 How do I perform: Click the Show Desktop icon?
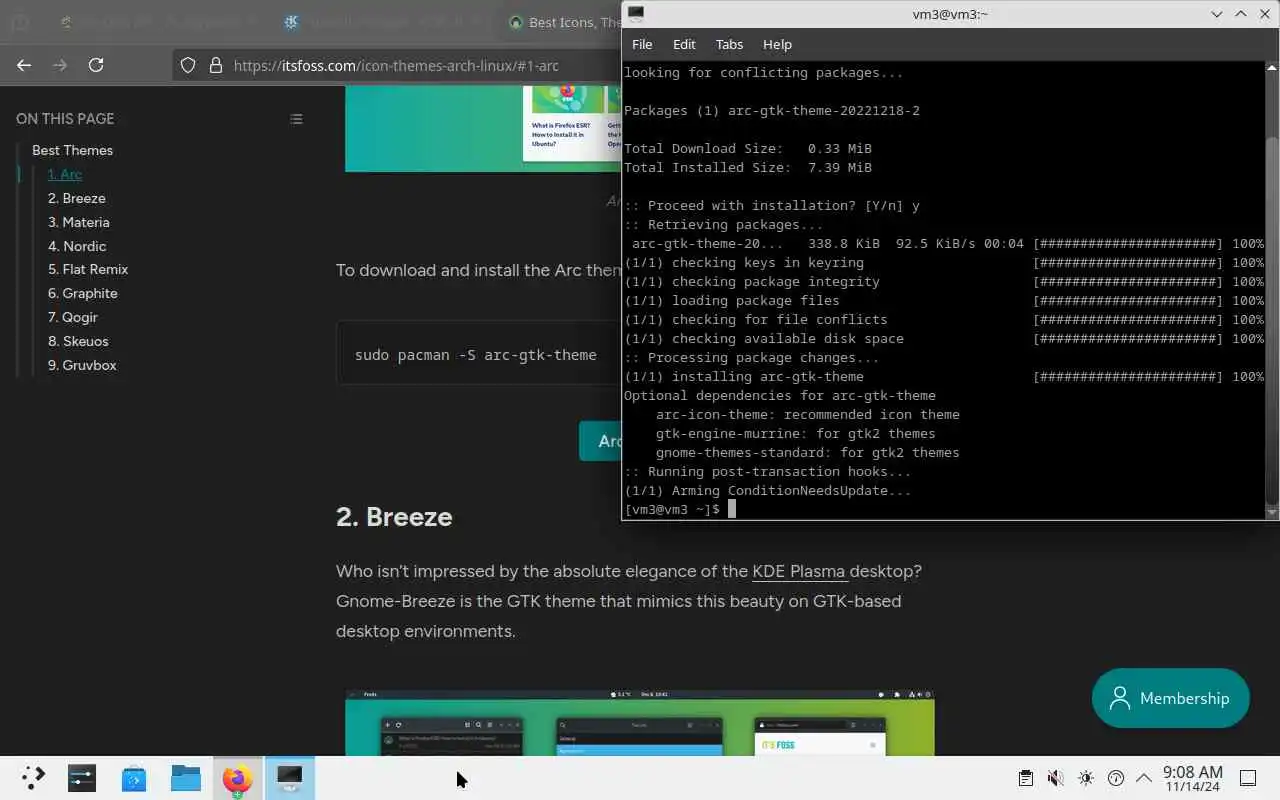1248,778
